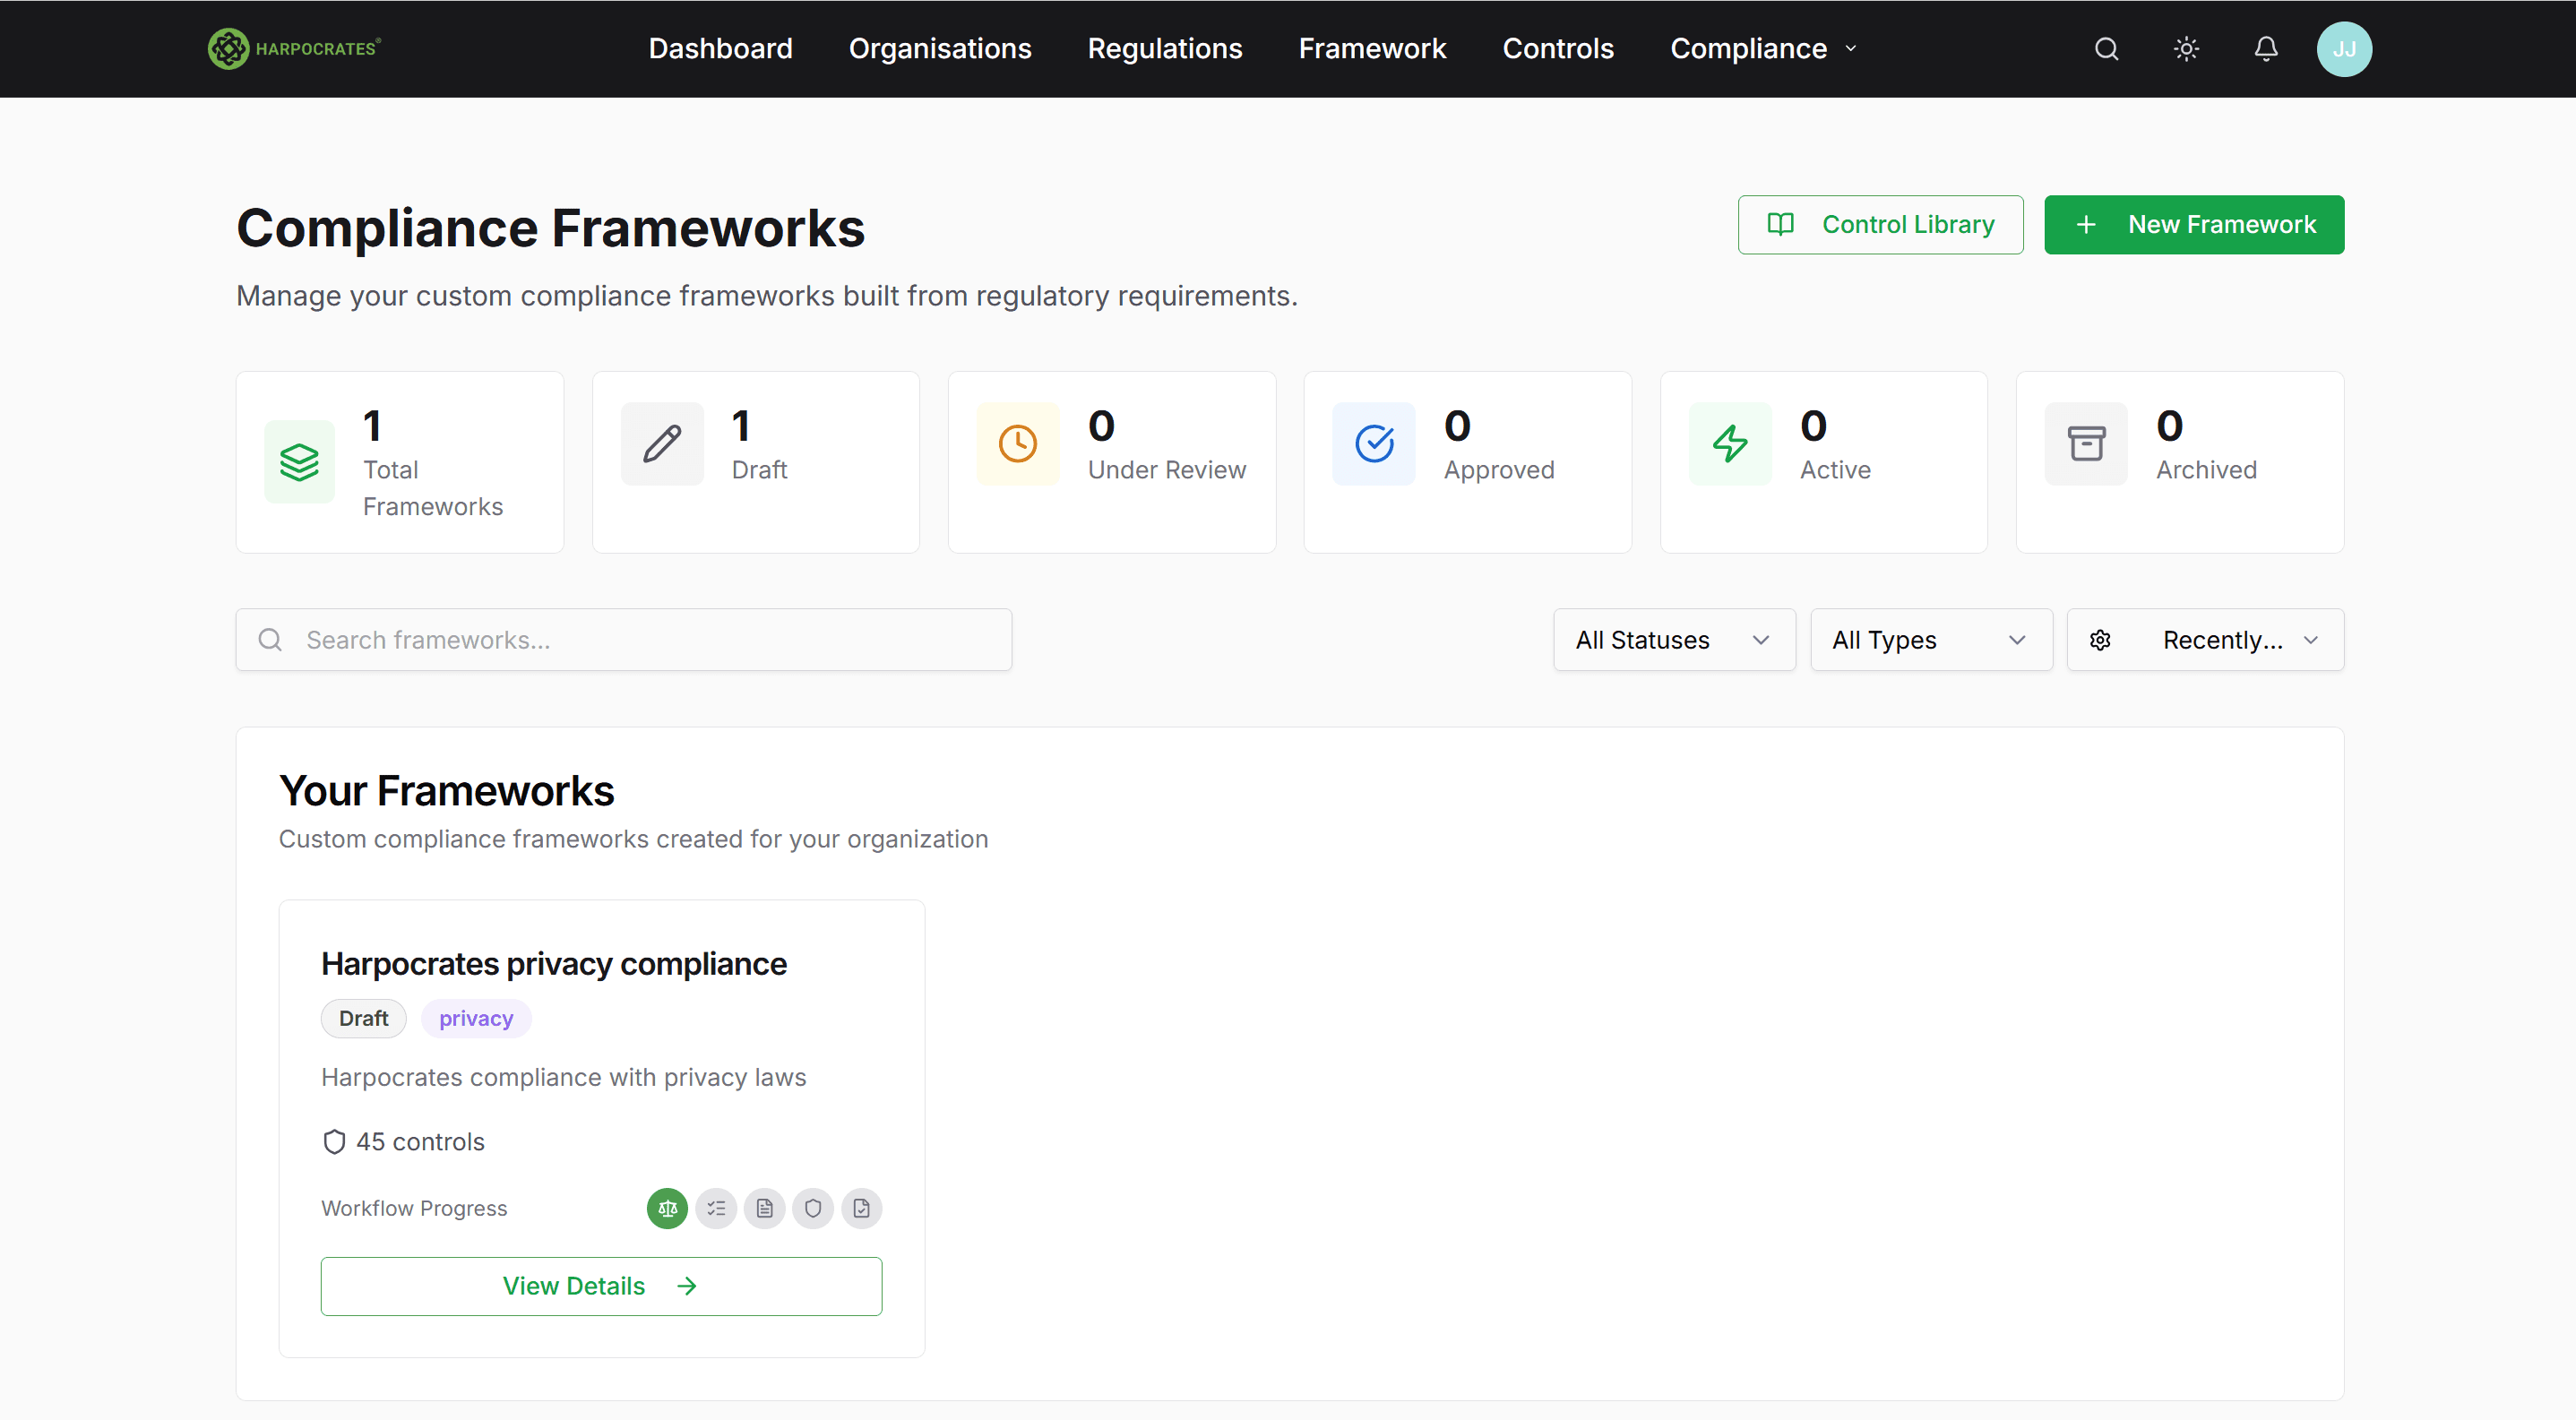Select the scales workflow step icon
The width and height of the screenshot is (2576, 1420).
[667, 1208]
